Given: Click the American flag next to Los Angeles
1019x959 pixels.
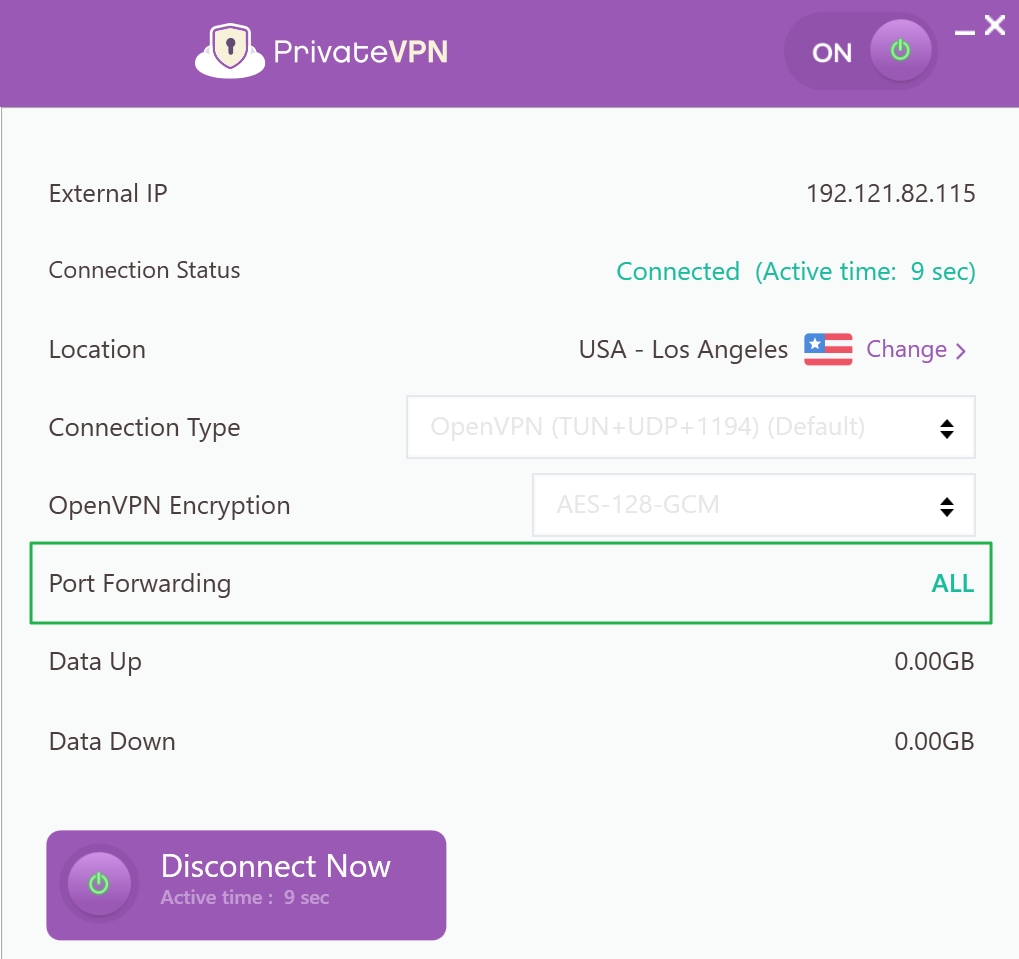Looking at the screenshot, I should coord(827,349).
